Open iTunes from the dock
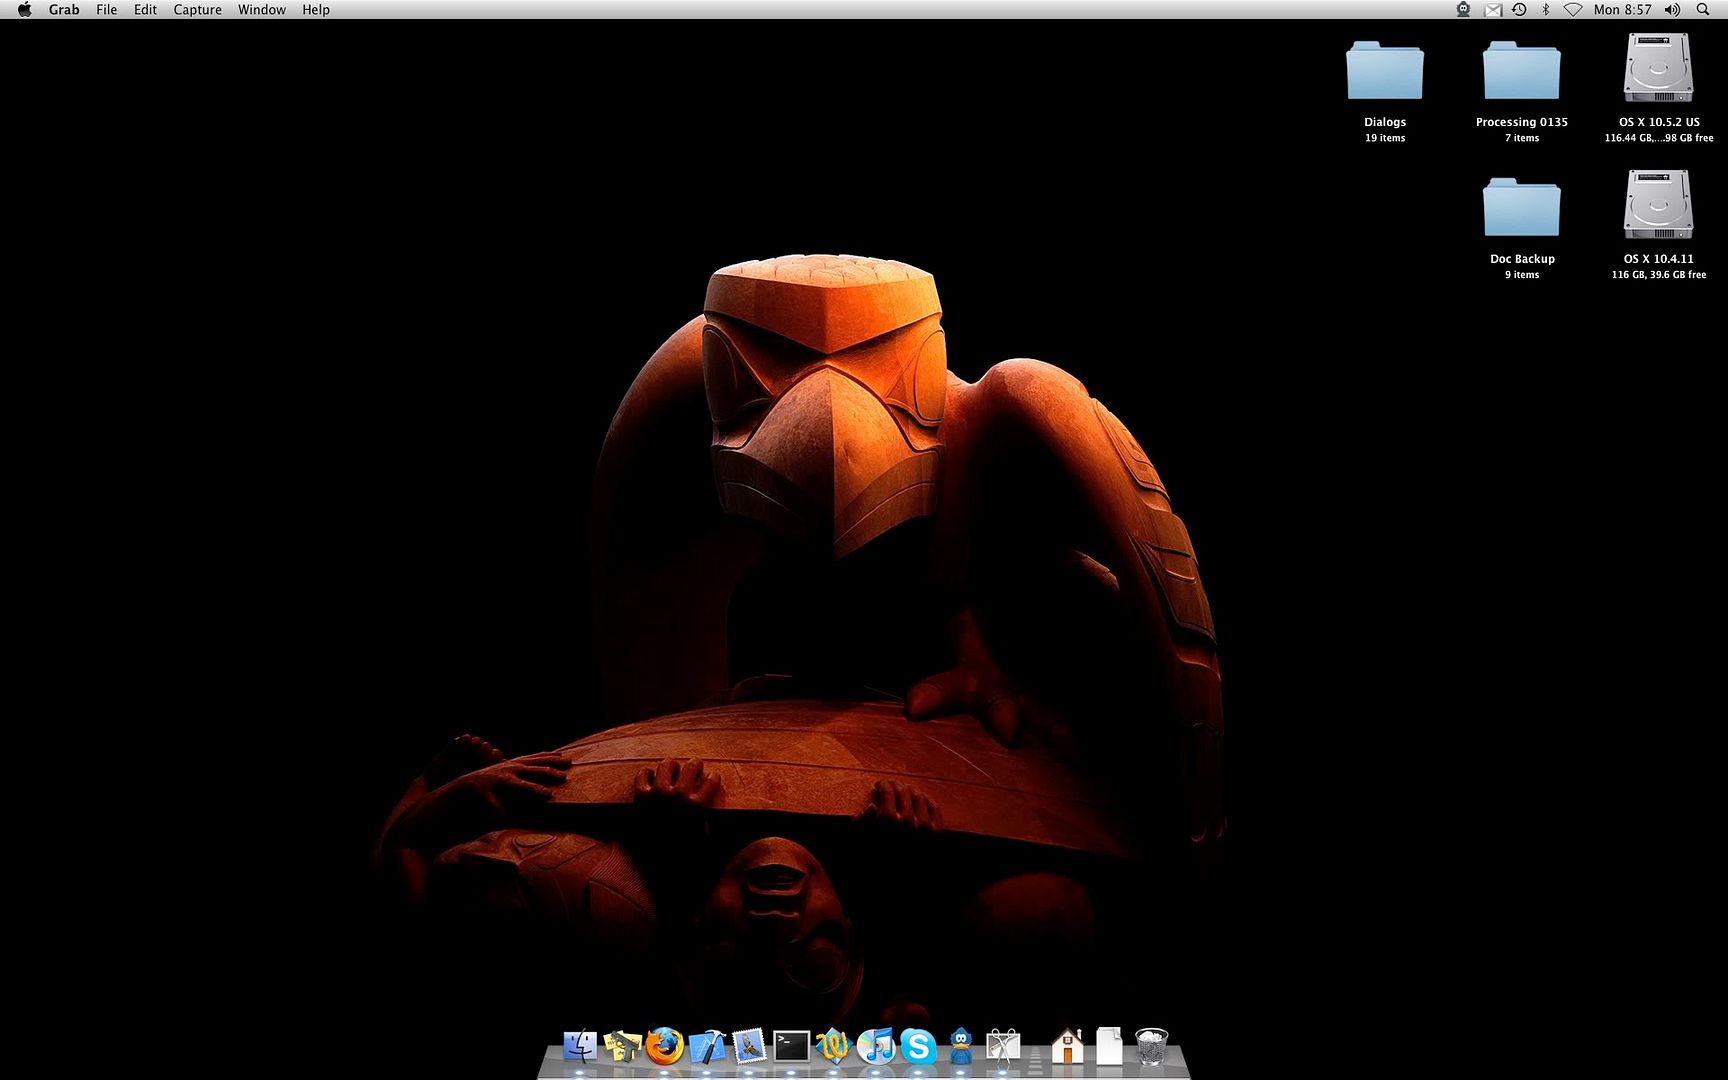Image resolution: width=1728 pixels, height=1080 pixels. [x=876, y=1047]
